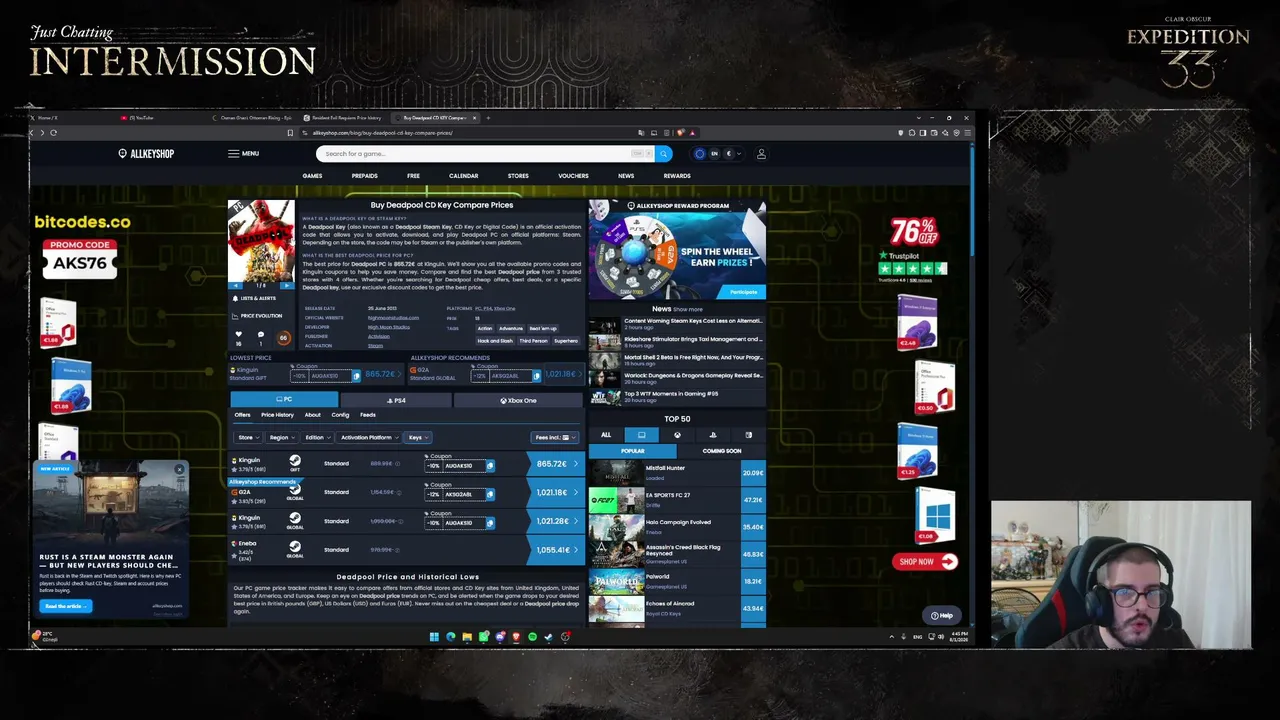
Task: Open the Store filter dropdown
Action: [248, 437]
